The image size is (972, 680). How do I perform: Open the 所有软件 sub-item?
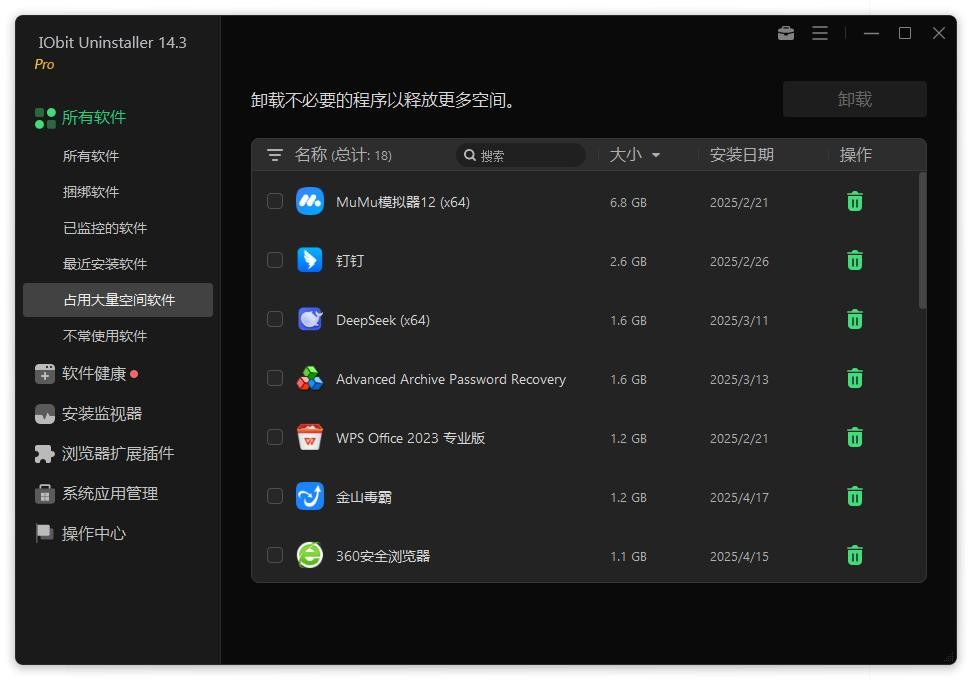[x=91, y=156]
